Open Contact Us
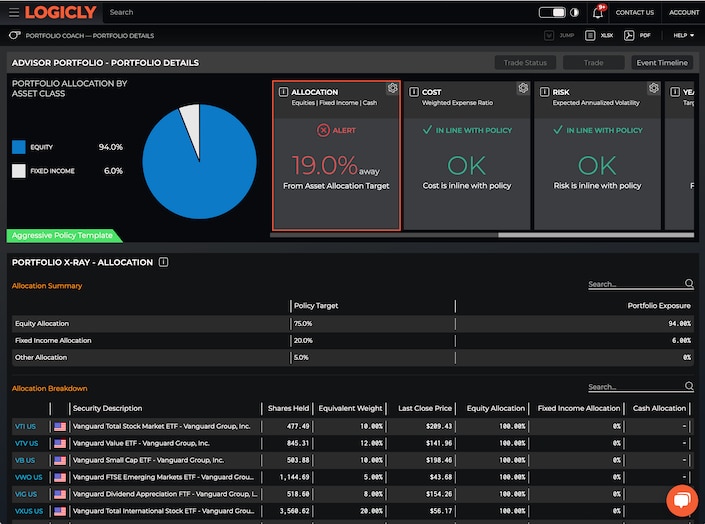The height and width of the screenshot is (524, 705). (634, 13)
